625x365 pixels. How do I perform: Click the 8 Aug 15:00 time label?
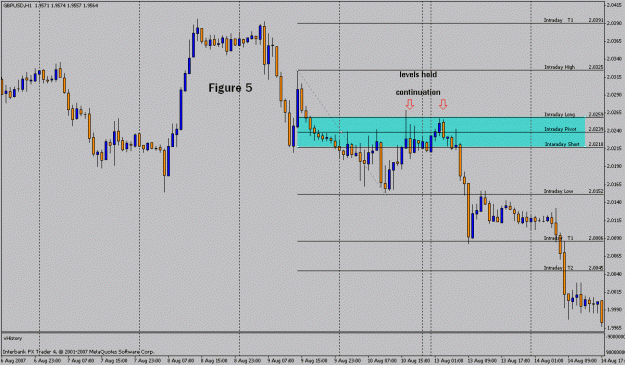click(x=214, y=361)
